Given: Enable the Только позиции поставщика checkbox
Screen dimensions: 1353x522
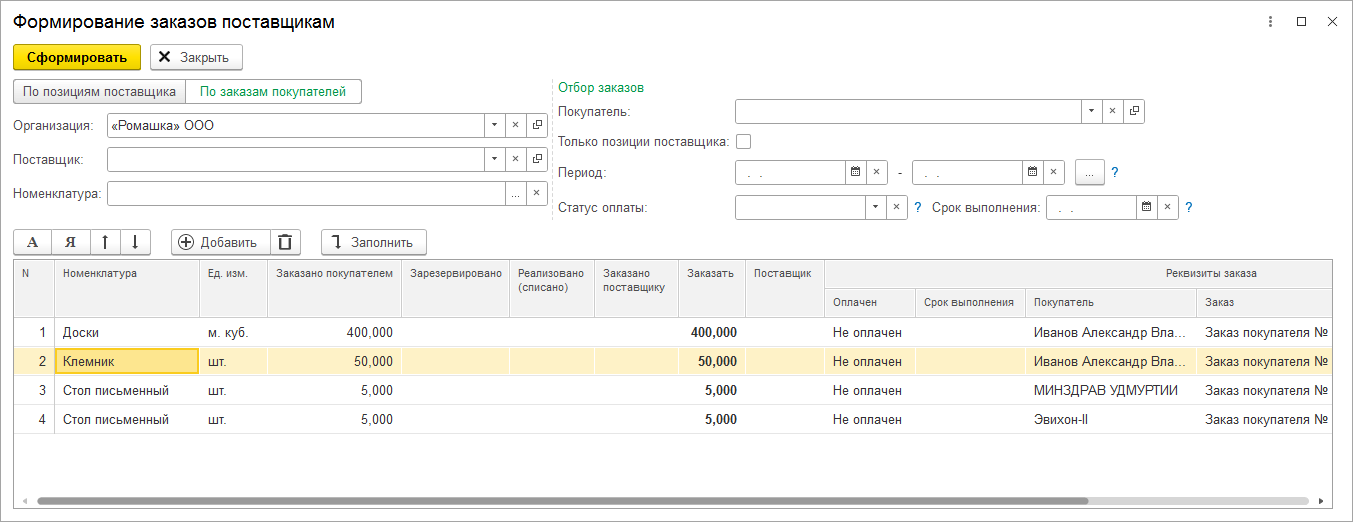Looking at the screenshot, I should click(743, 142).
